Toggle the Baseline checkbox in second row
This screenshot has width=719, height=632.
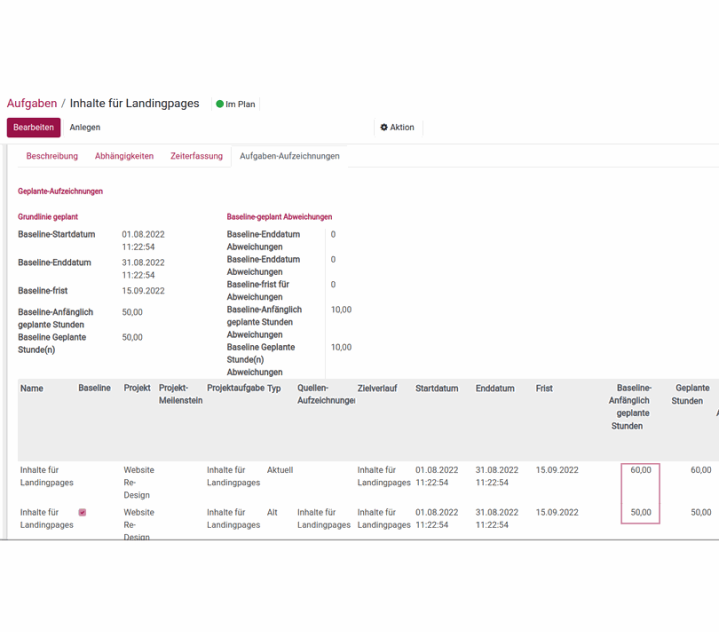tap(82, 512)
